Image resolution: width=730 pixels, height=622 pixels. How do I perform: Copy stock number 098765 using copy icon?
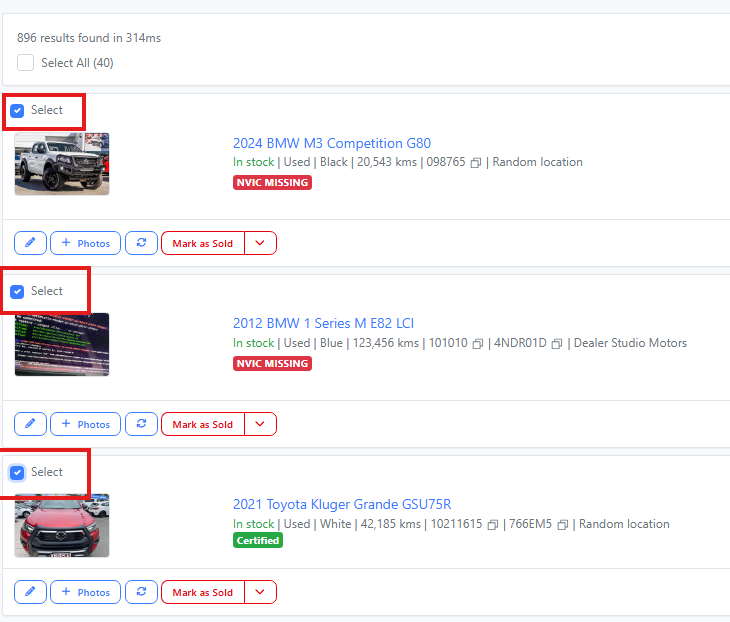[476, 163]
